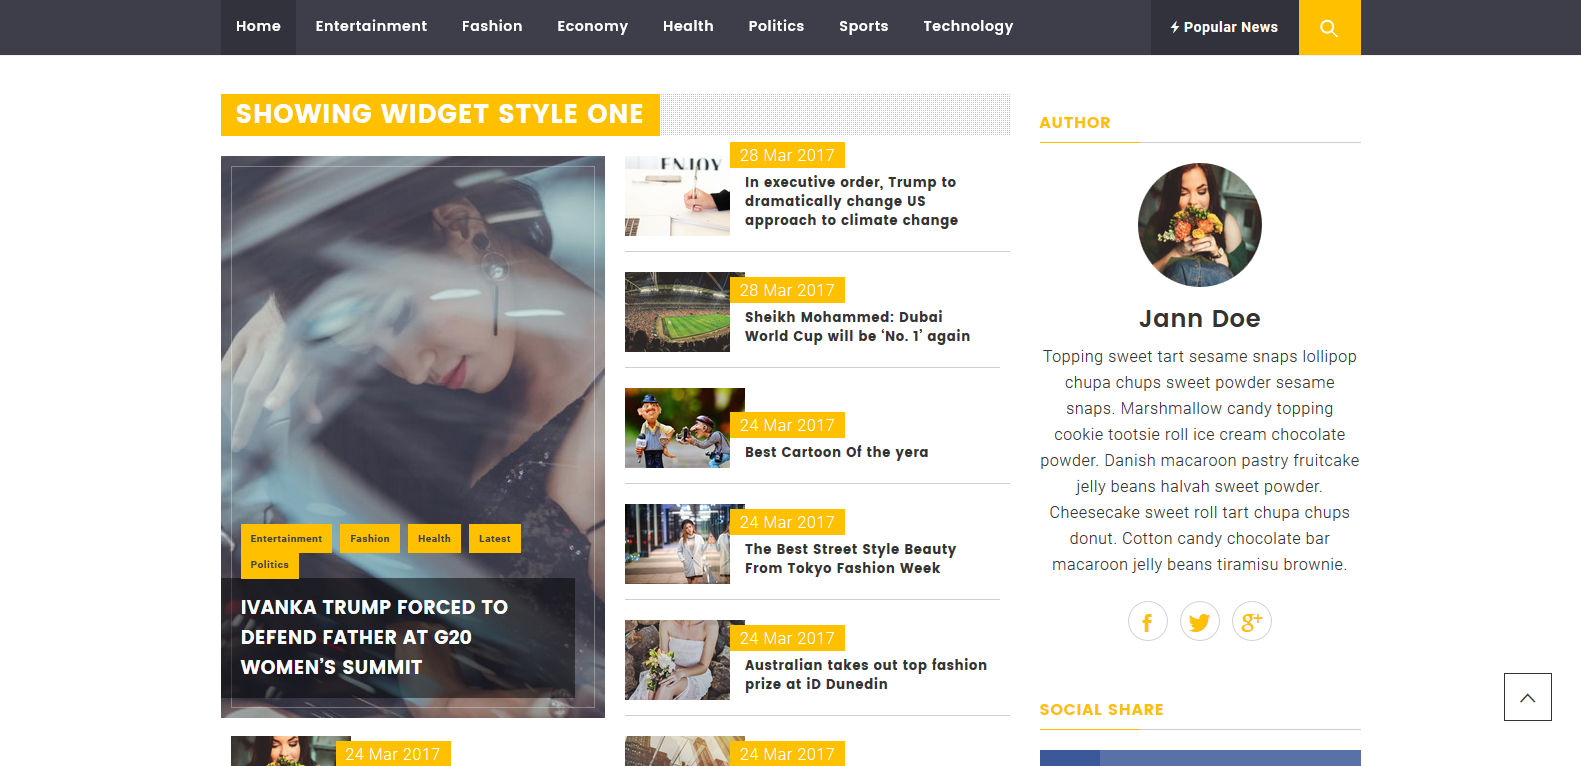Click the Fashion tag on featured post

370,539
